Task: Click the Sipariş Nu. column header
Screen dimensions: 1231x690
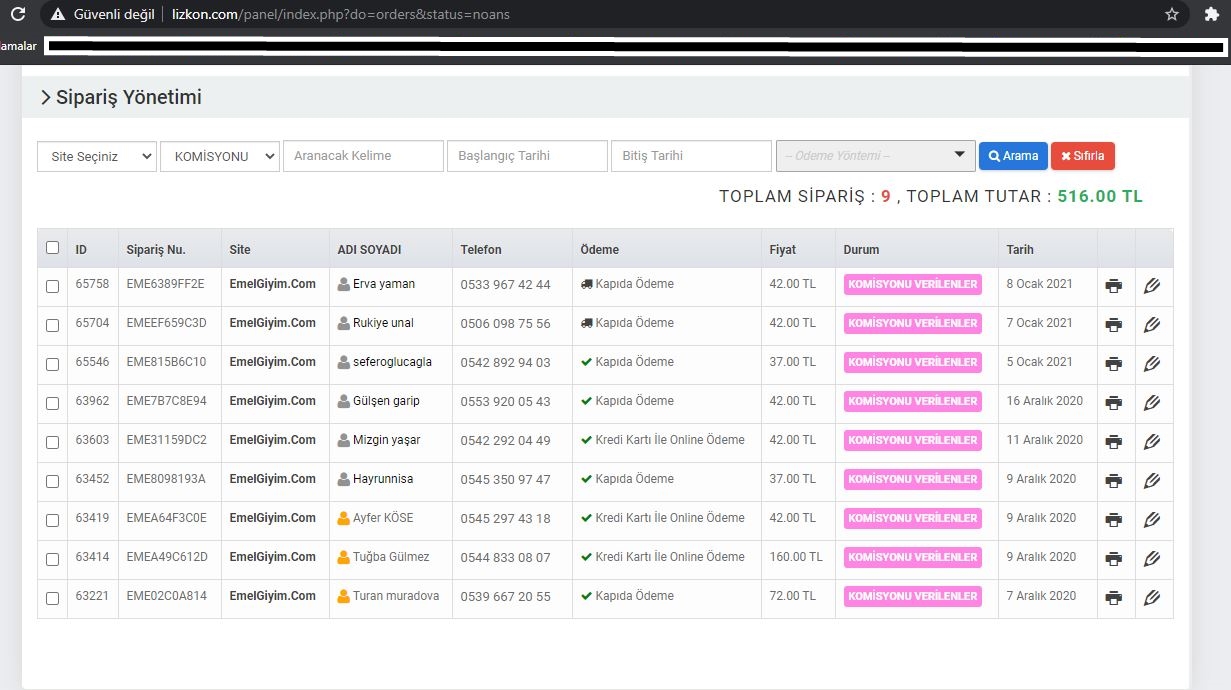Action: 156,249
